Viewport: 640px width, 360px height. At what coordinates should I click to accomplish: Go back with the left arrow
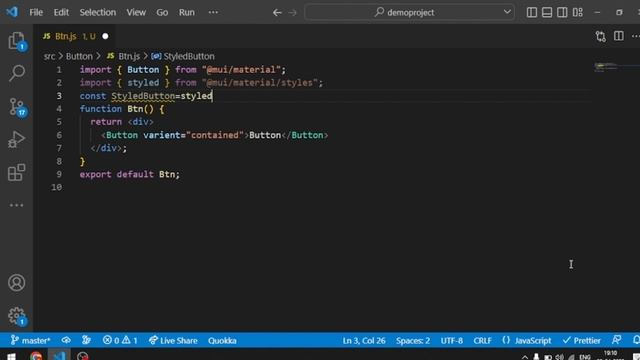[277, 13]
